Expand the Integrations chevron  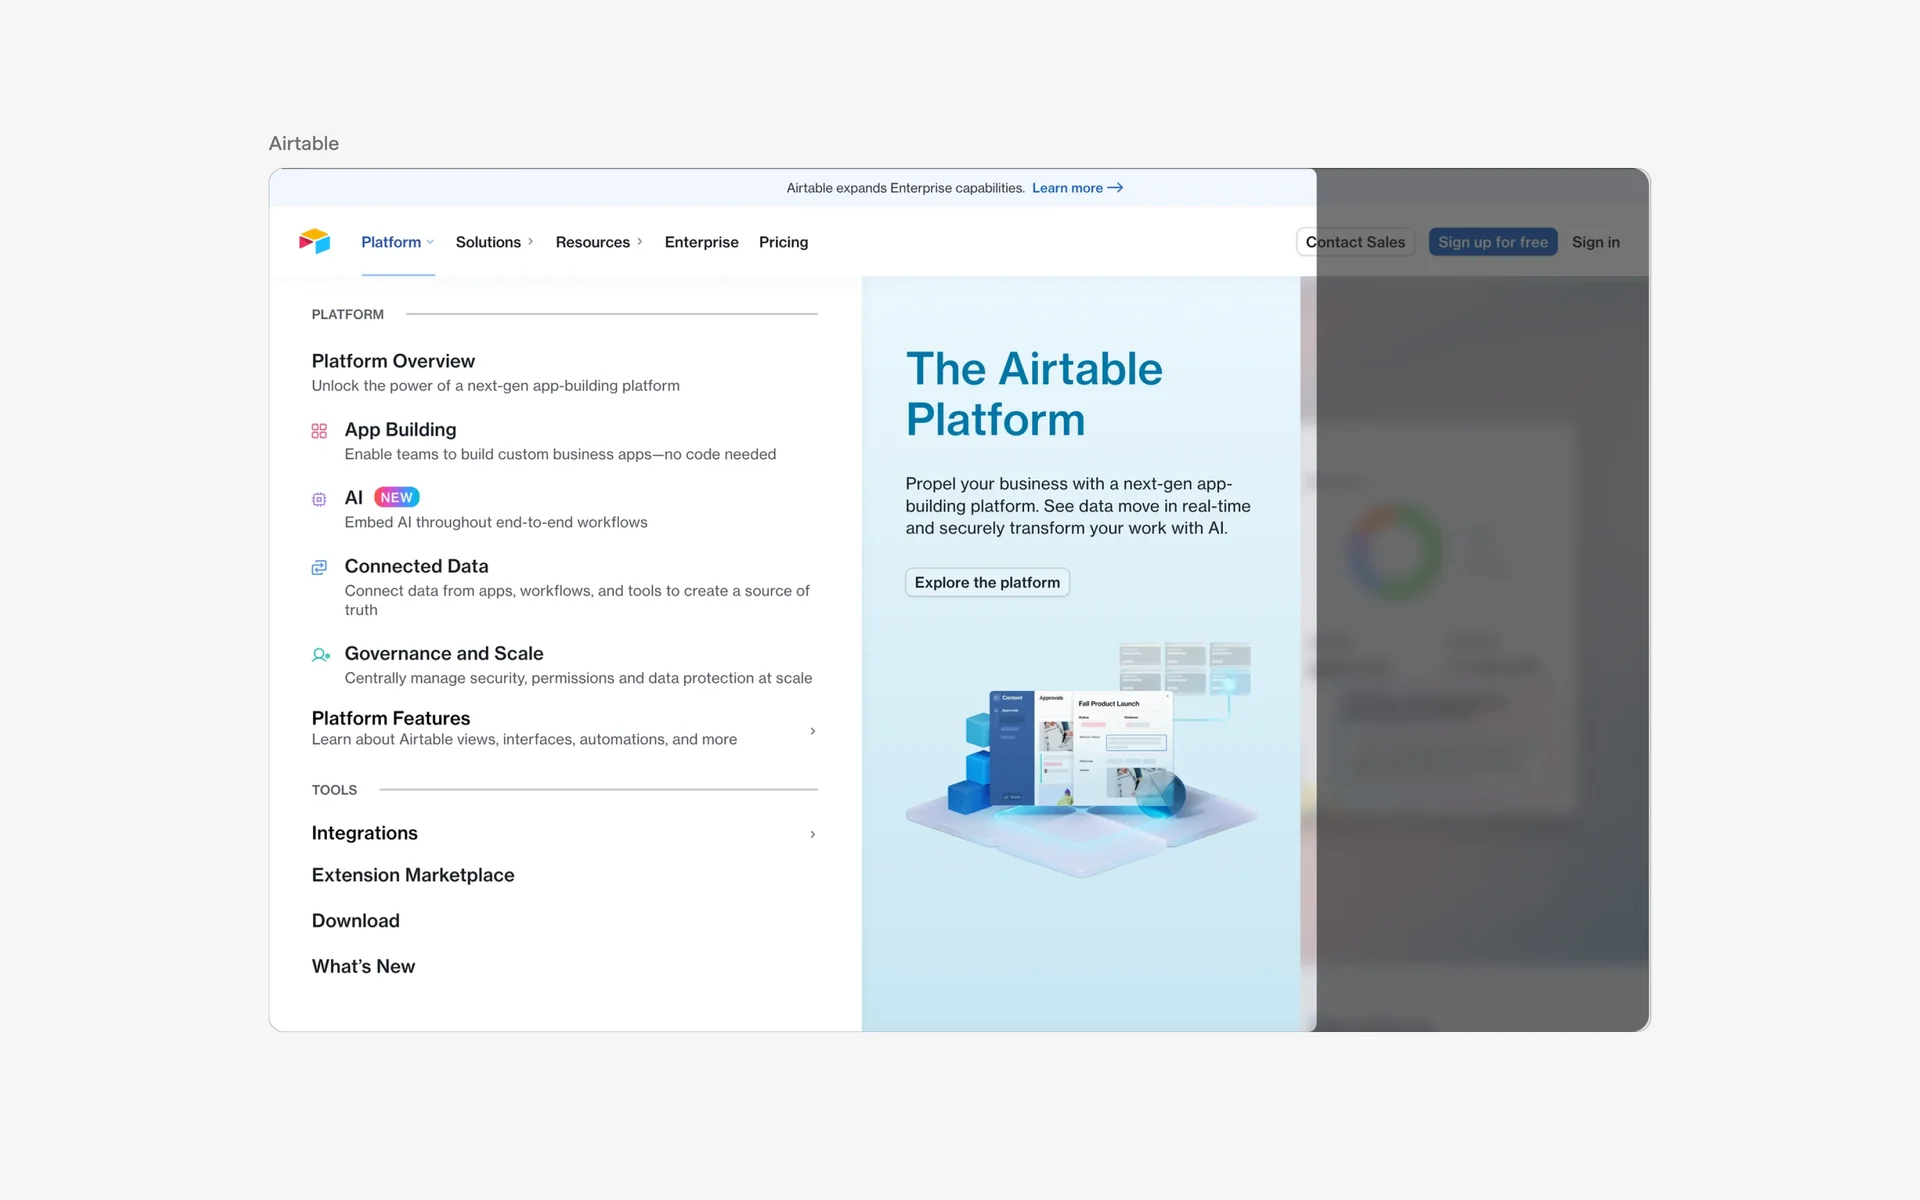[813, 834]
